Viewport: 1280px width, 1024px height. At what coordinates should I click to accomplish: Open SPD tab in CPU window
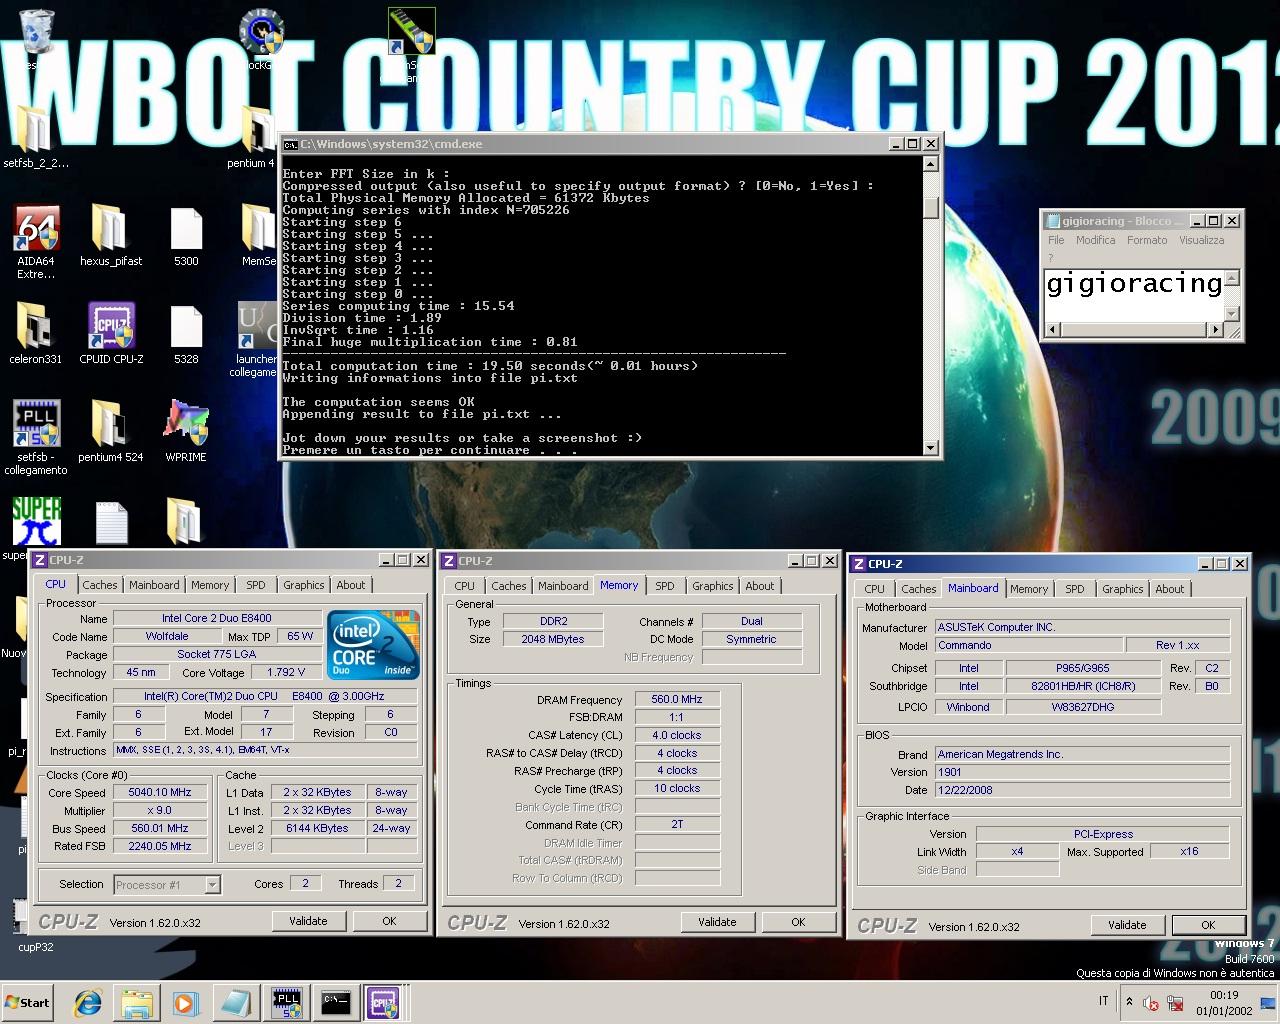click(x=256, y=585)
